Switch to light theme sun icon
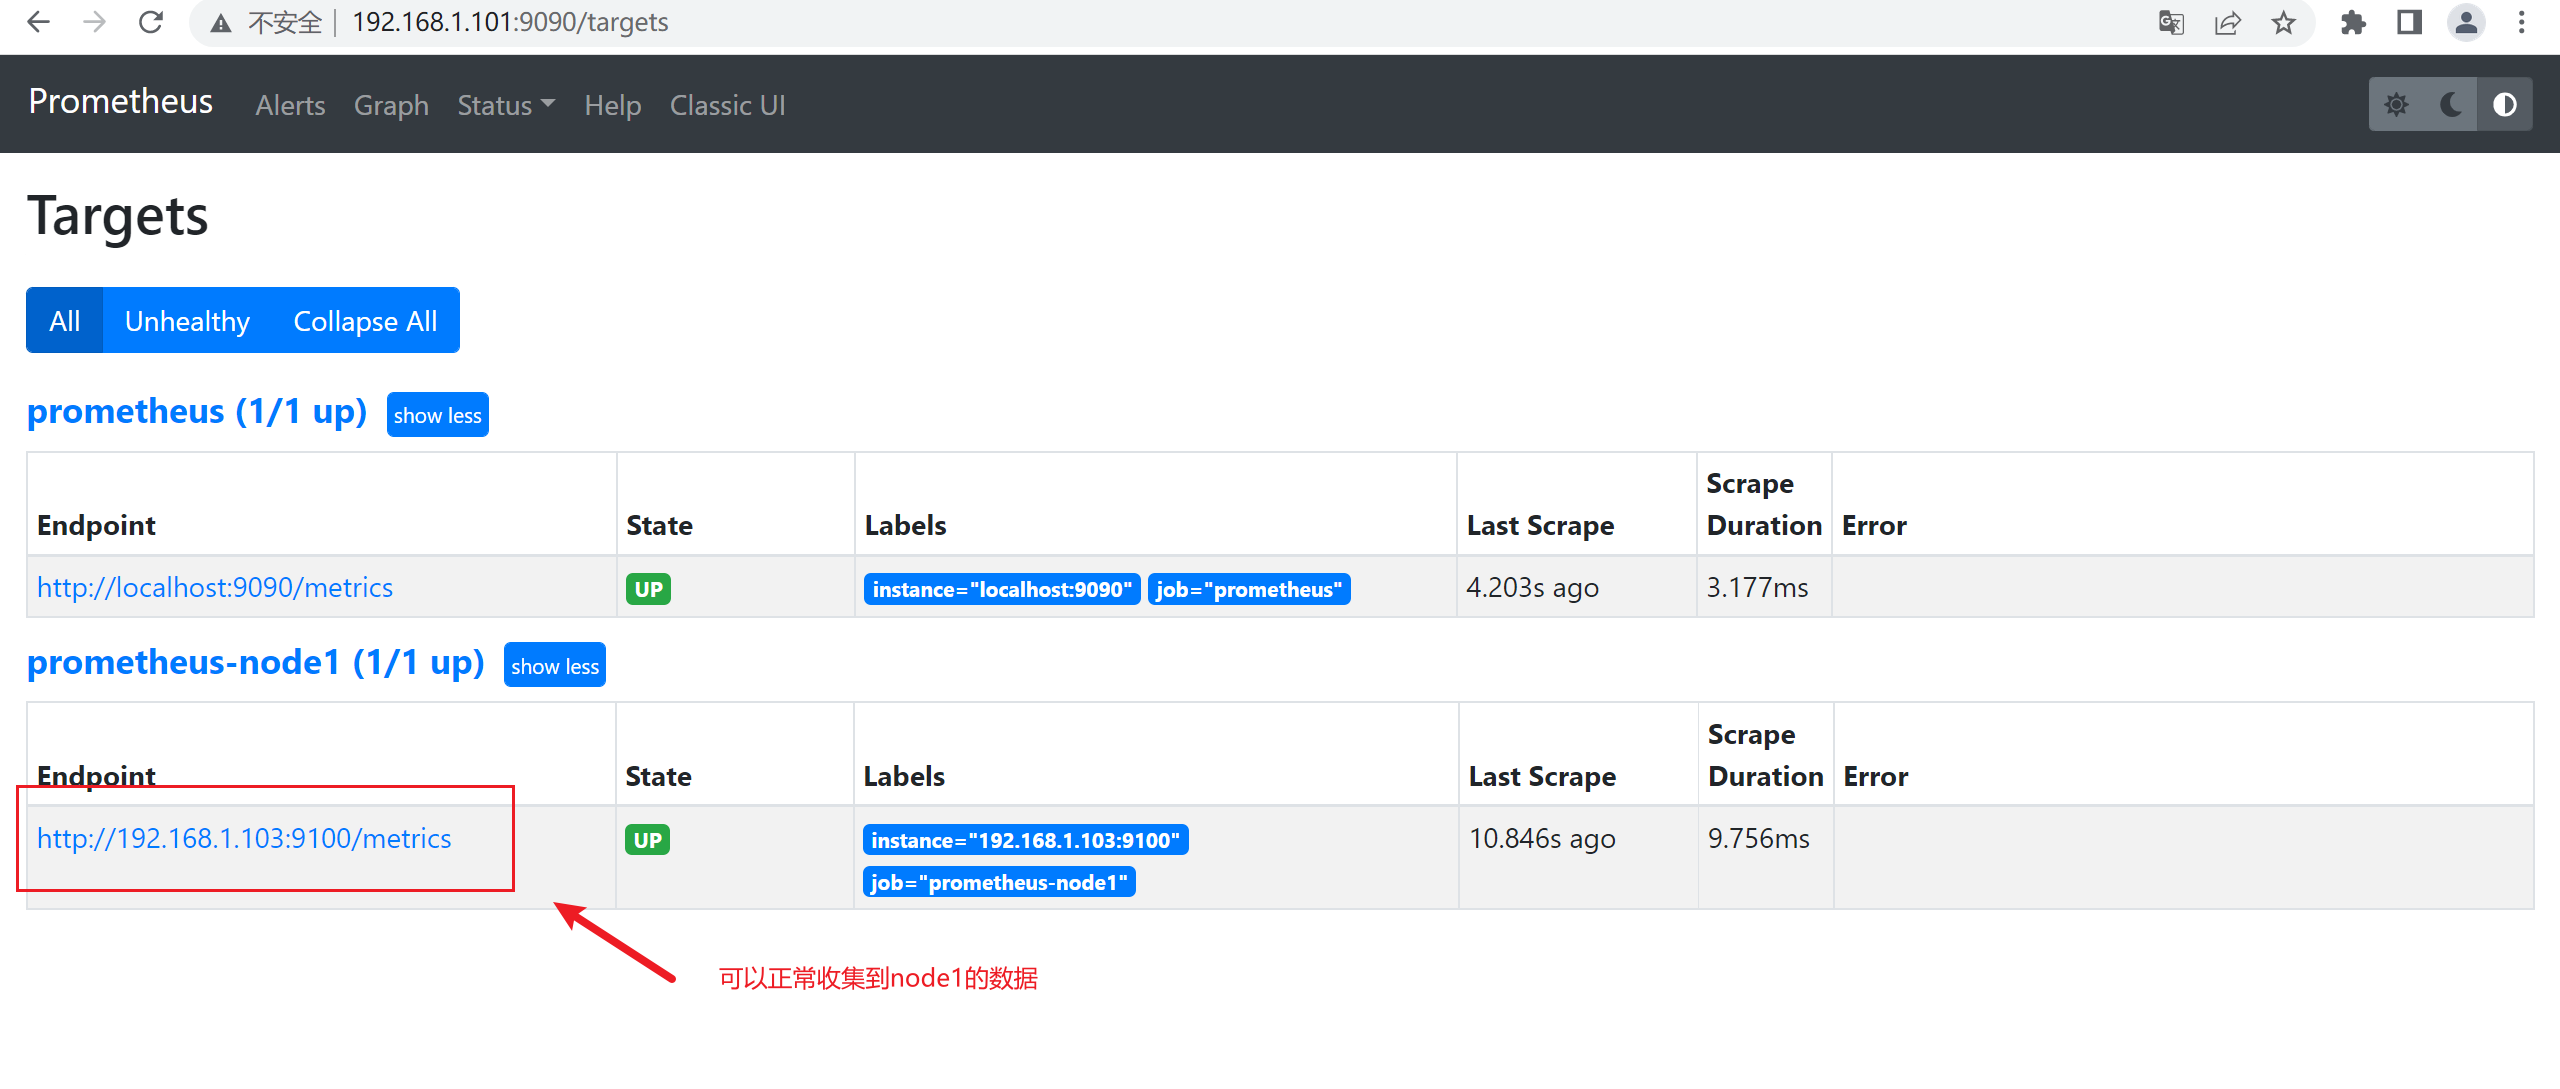This screenshot has height=1089, width=2560. pyautogui.click(x=2396, y=105)
